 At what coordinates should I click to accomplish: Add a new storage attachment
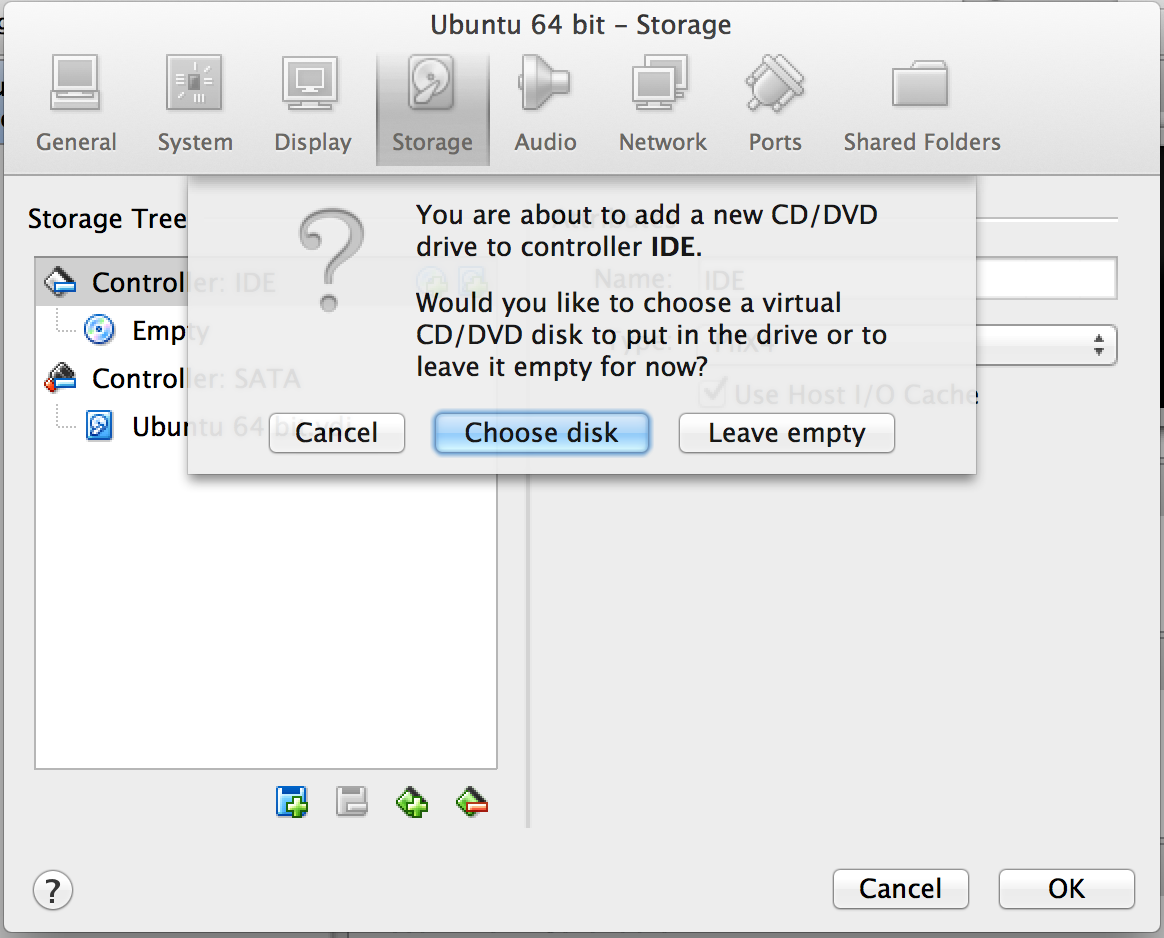pyautogui.click(x=411, y=802)
